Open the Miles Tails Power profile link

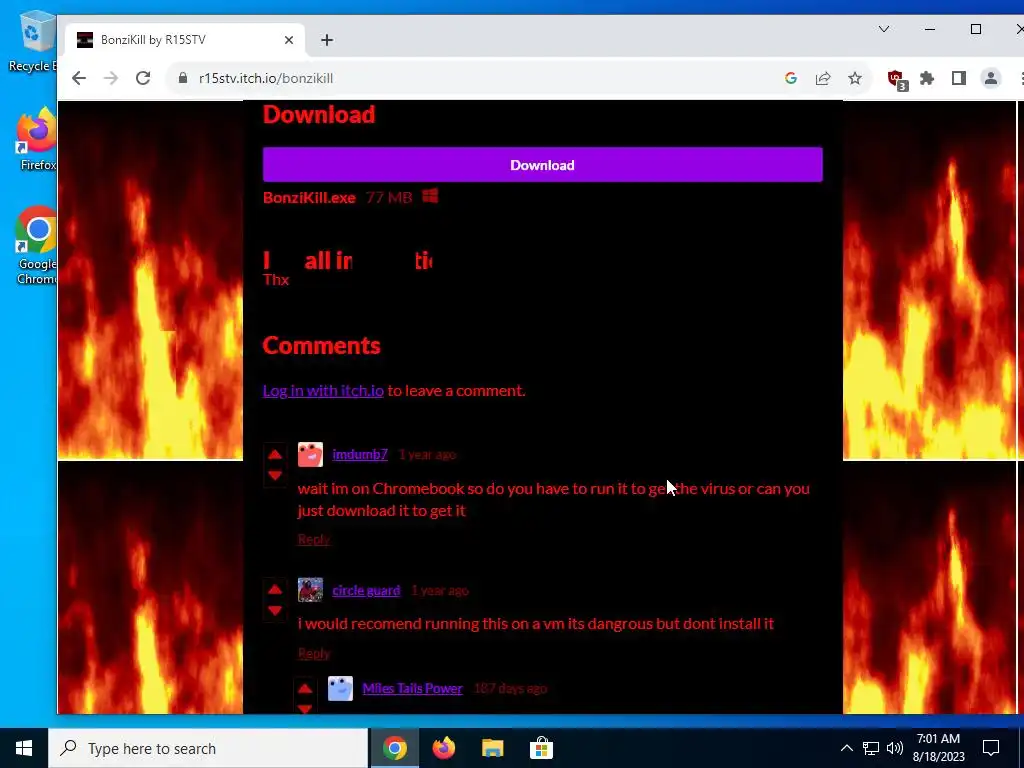pos(412,688)
